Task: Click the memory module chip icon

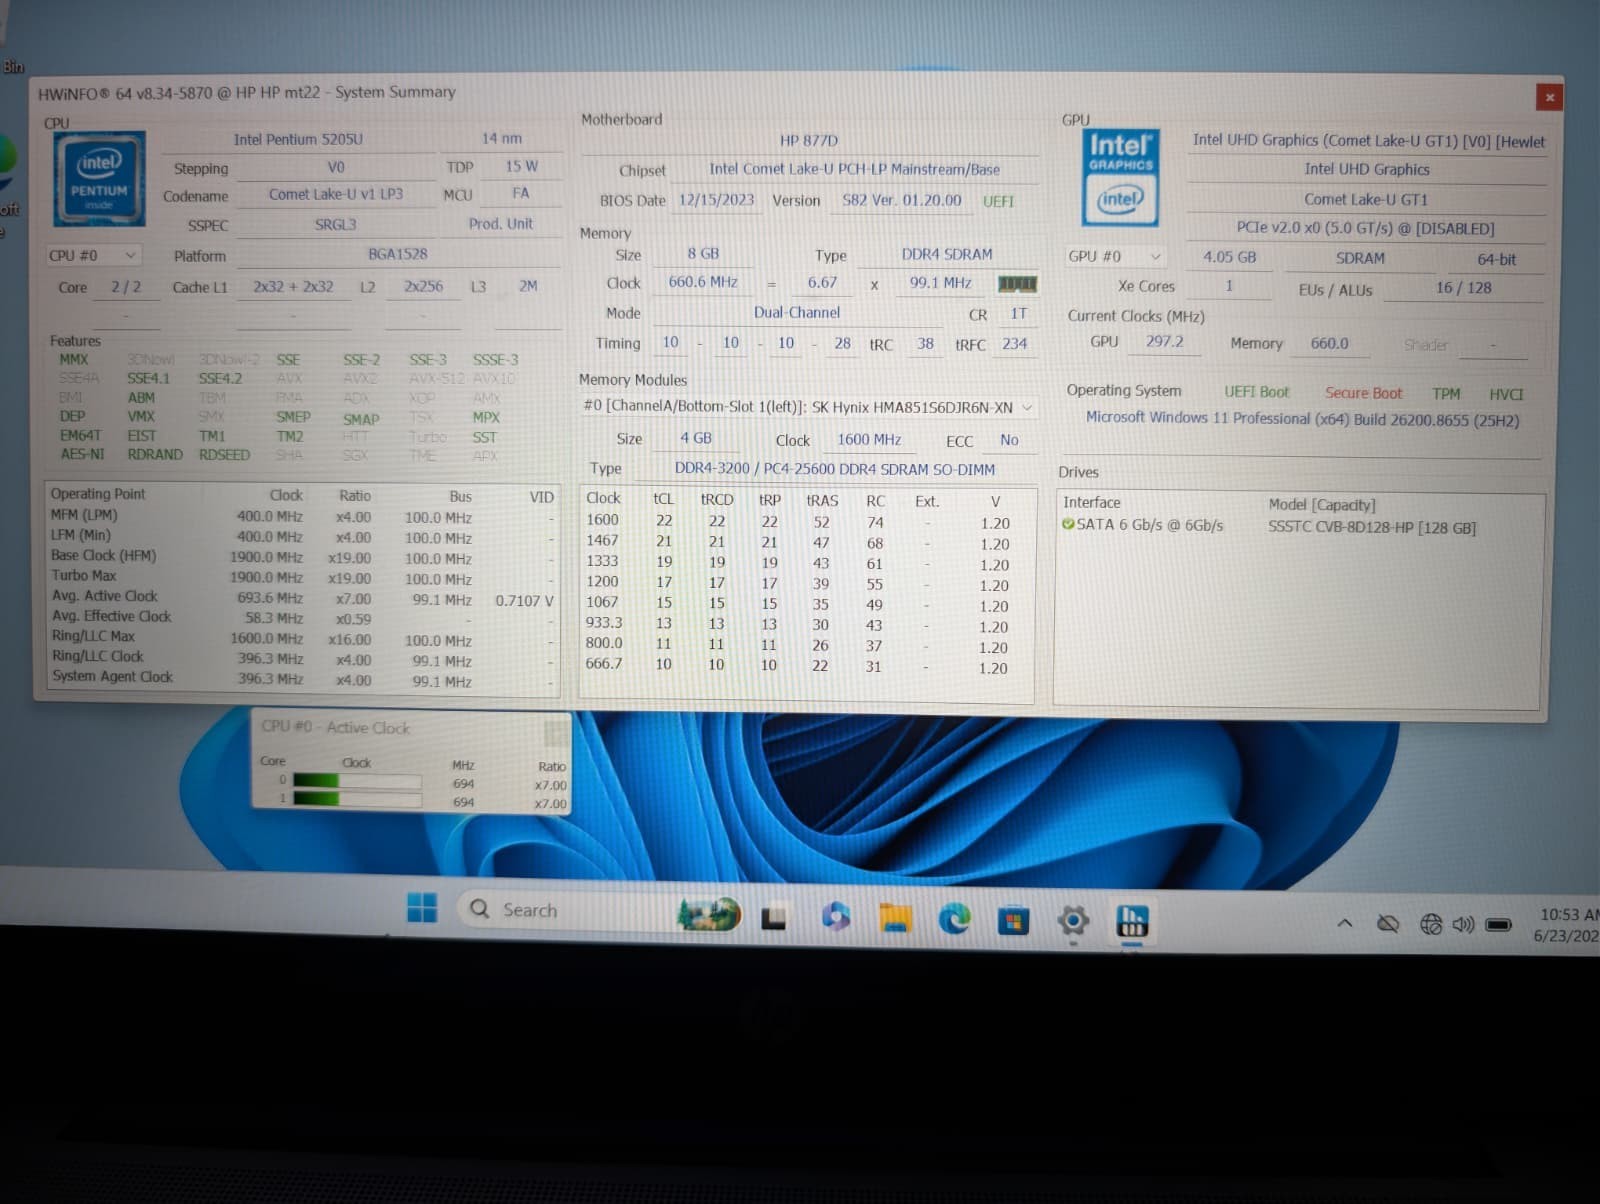Action: point(1018,284)
